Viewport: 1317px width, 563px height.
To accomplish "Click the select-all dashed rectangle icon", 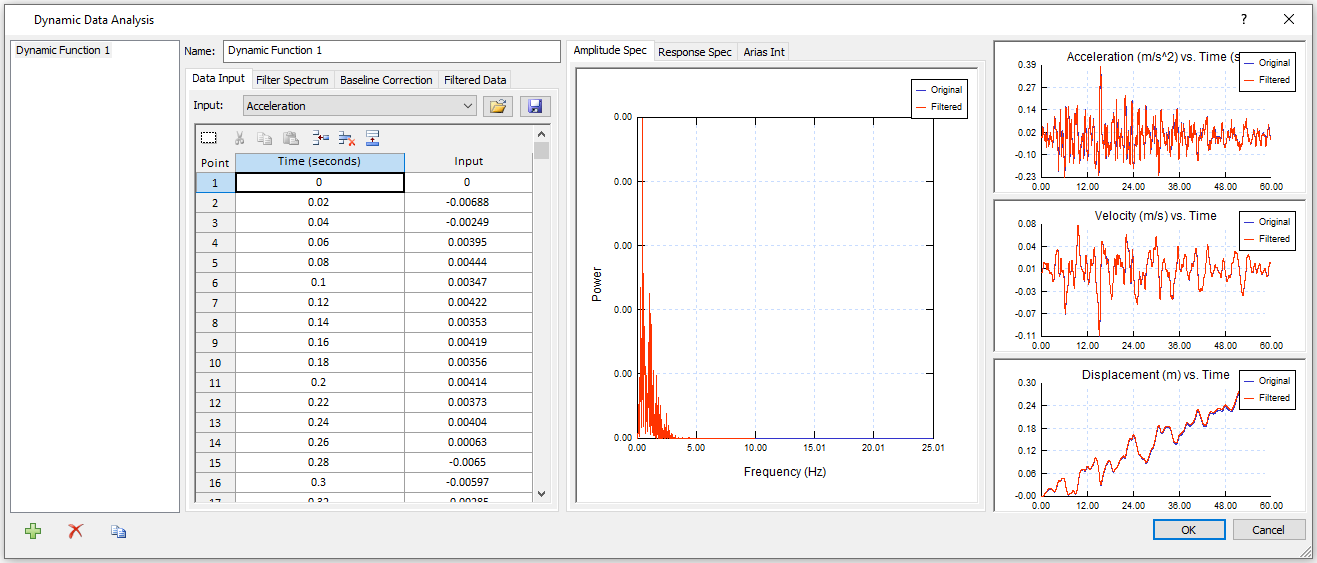I will coord(208,138).
